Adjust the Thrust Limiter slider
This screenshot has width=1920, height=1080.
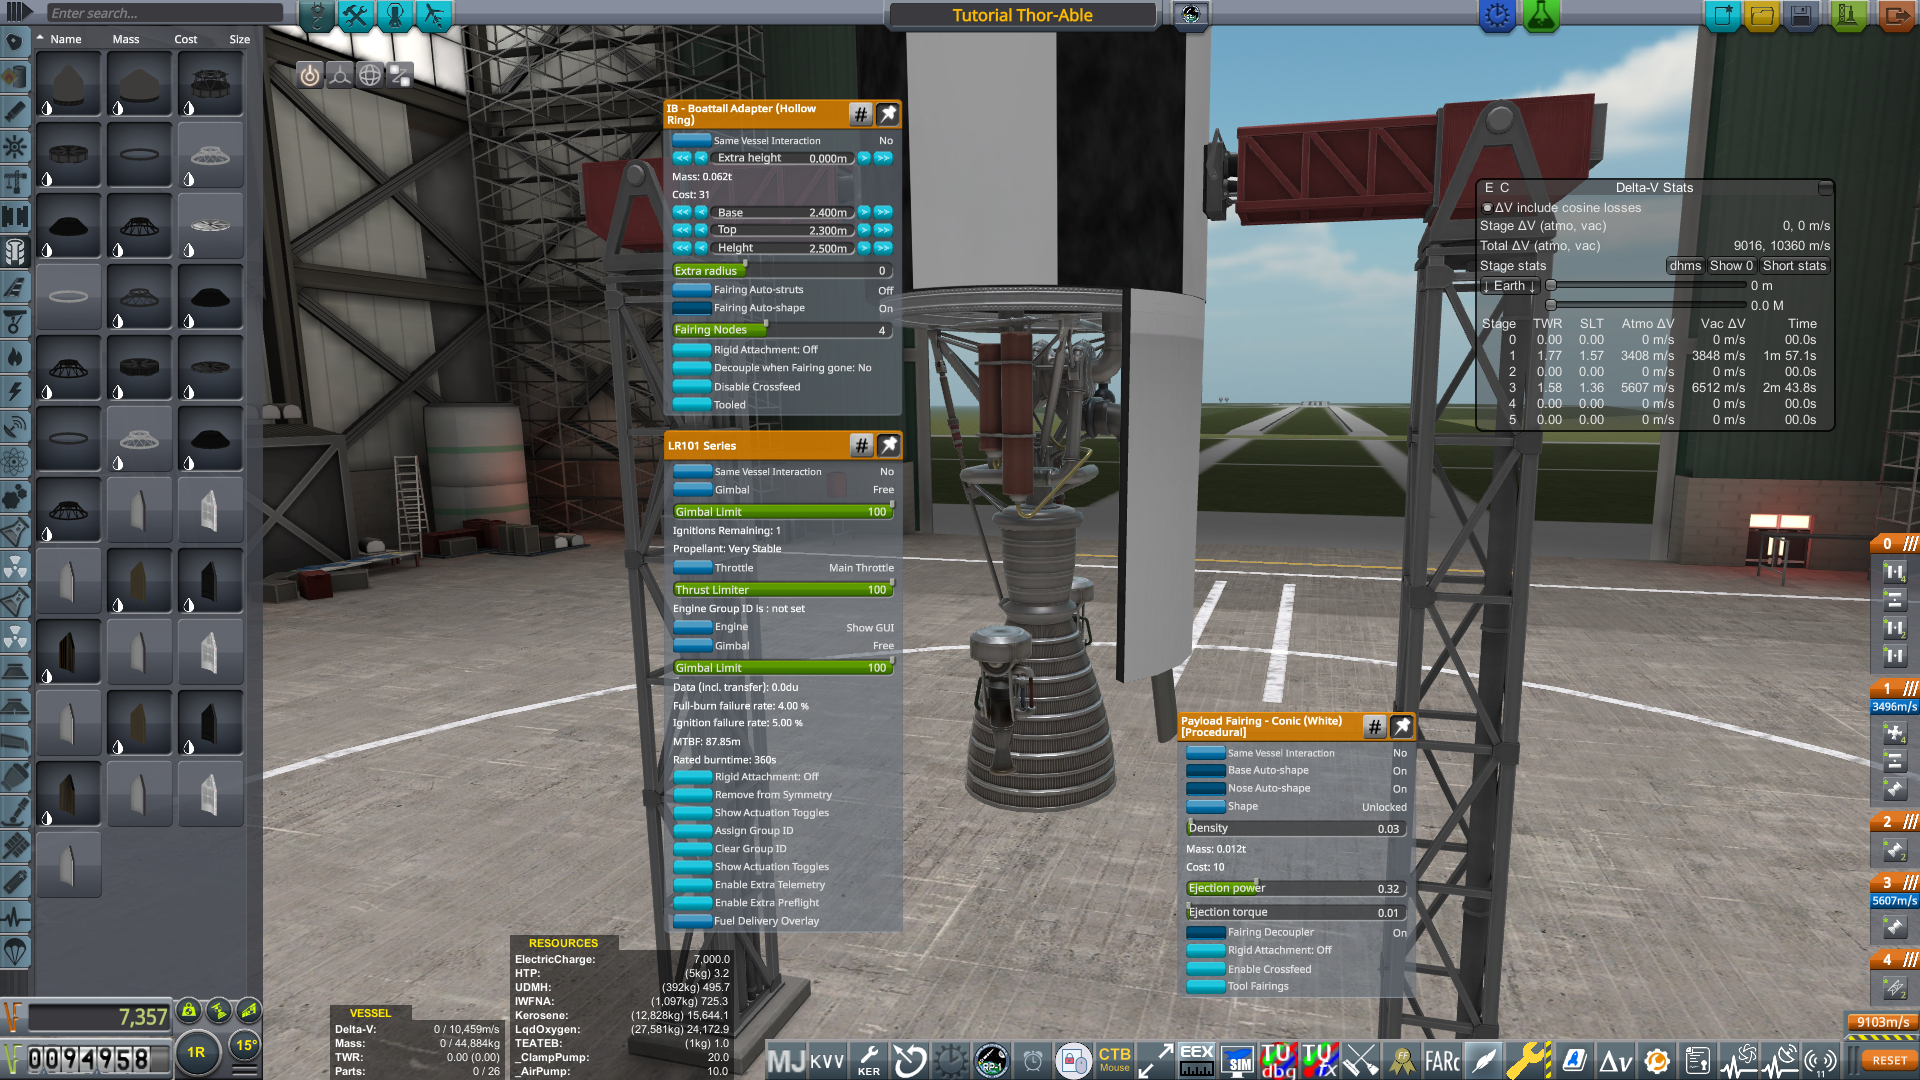coord(782,590)
